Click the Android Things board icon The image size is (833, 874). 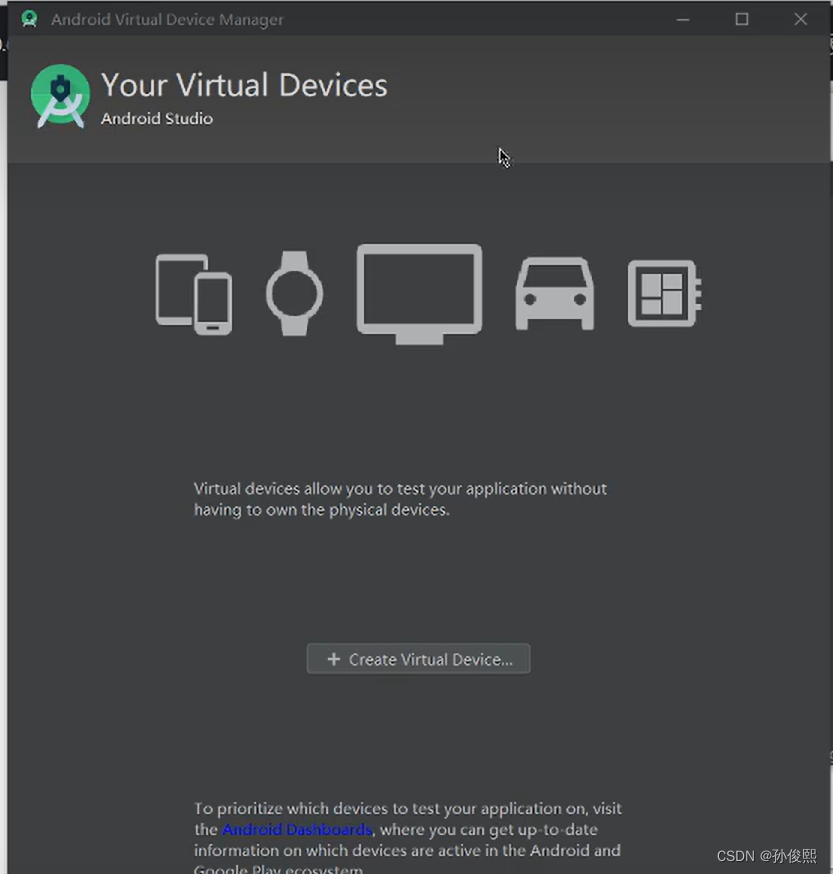665,293
